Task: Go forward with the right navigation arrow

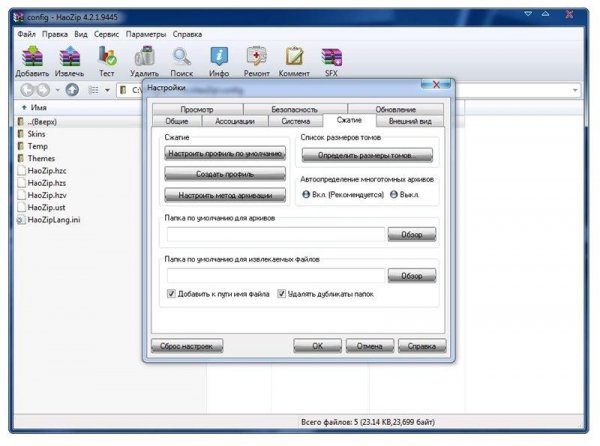Action: pyautogui.click(x=43, y=90)
